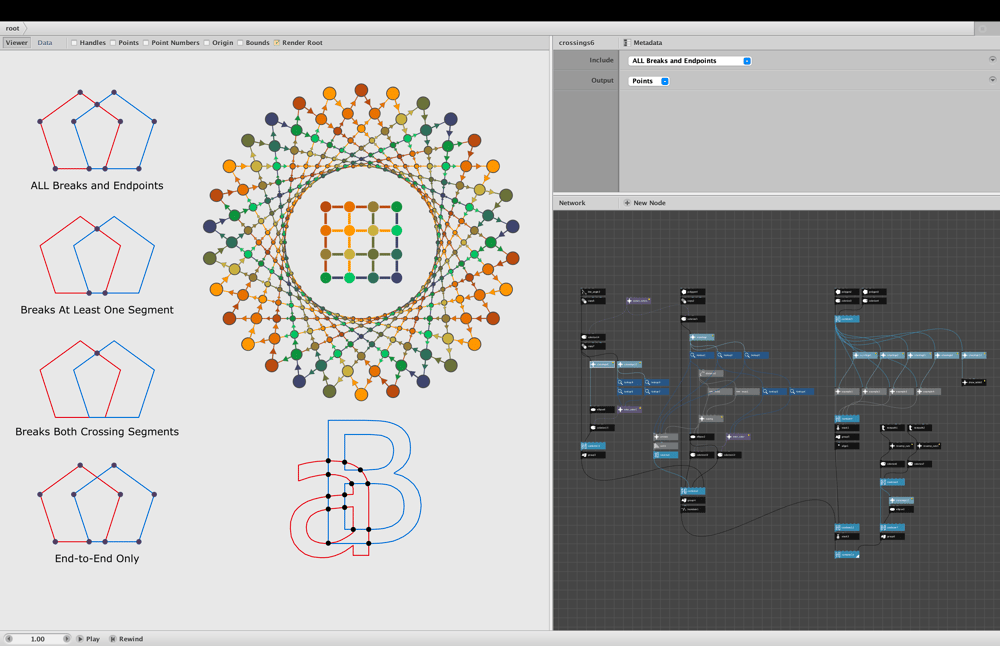Open the Metadata editor
This screenshot has width=1000, height=646.
pos(647,43)
